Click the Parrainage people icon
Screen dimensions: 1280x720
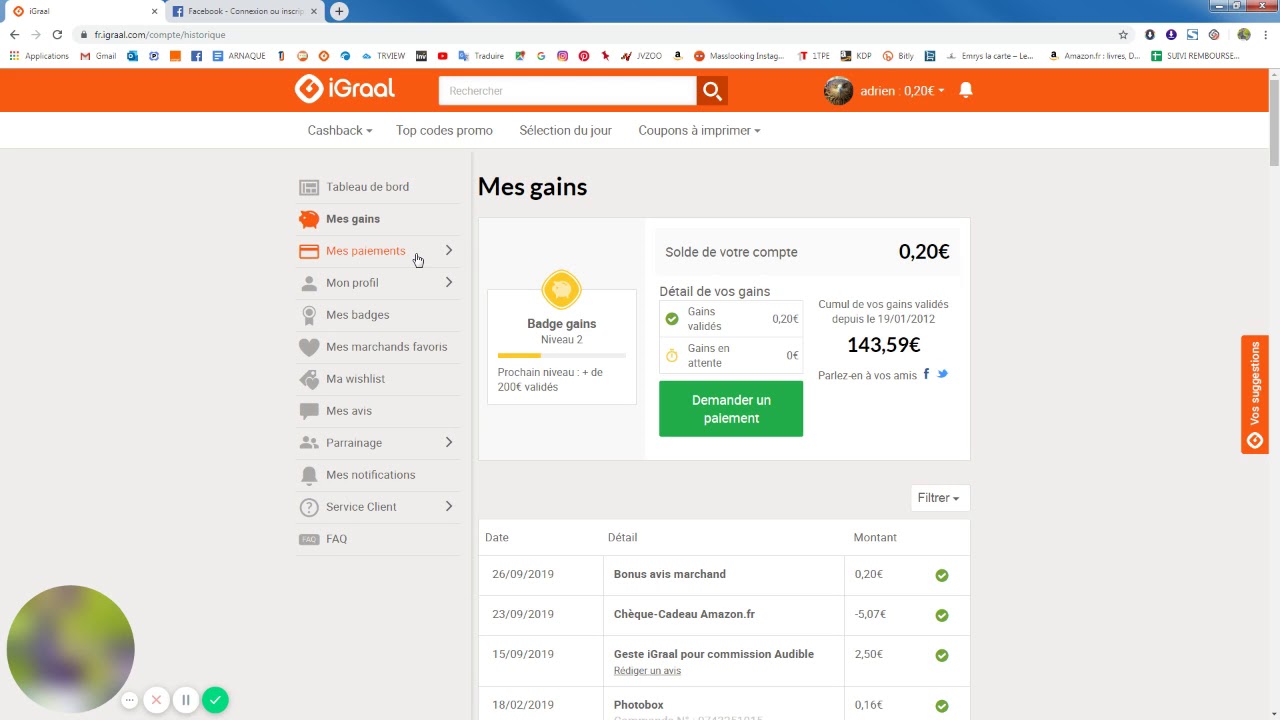point(309,443)
